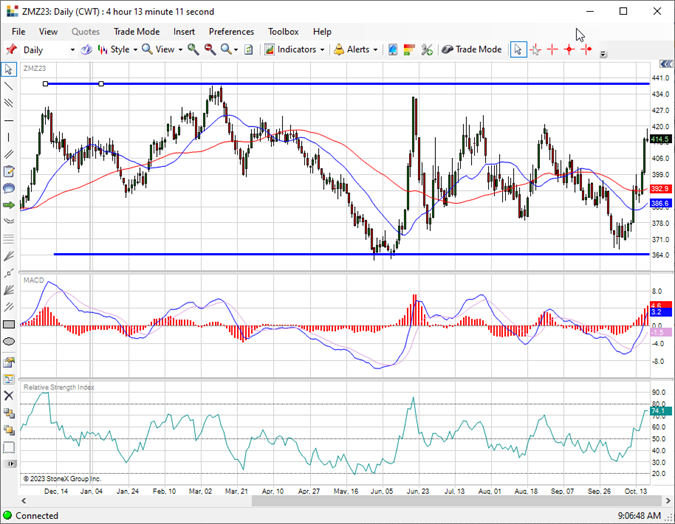675x524 pixels.
Task: Click the horizontal scrollbar thumb
Action: pos(456,501)
